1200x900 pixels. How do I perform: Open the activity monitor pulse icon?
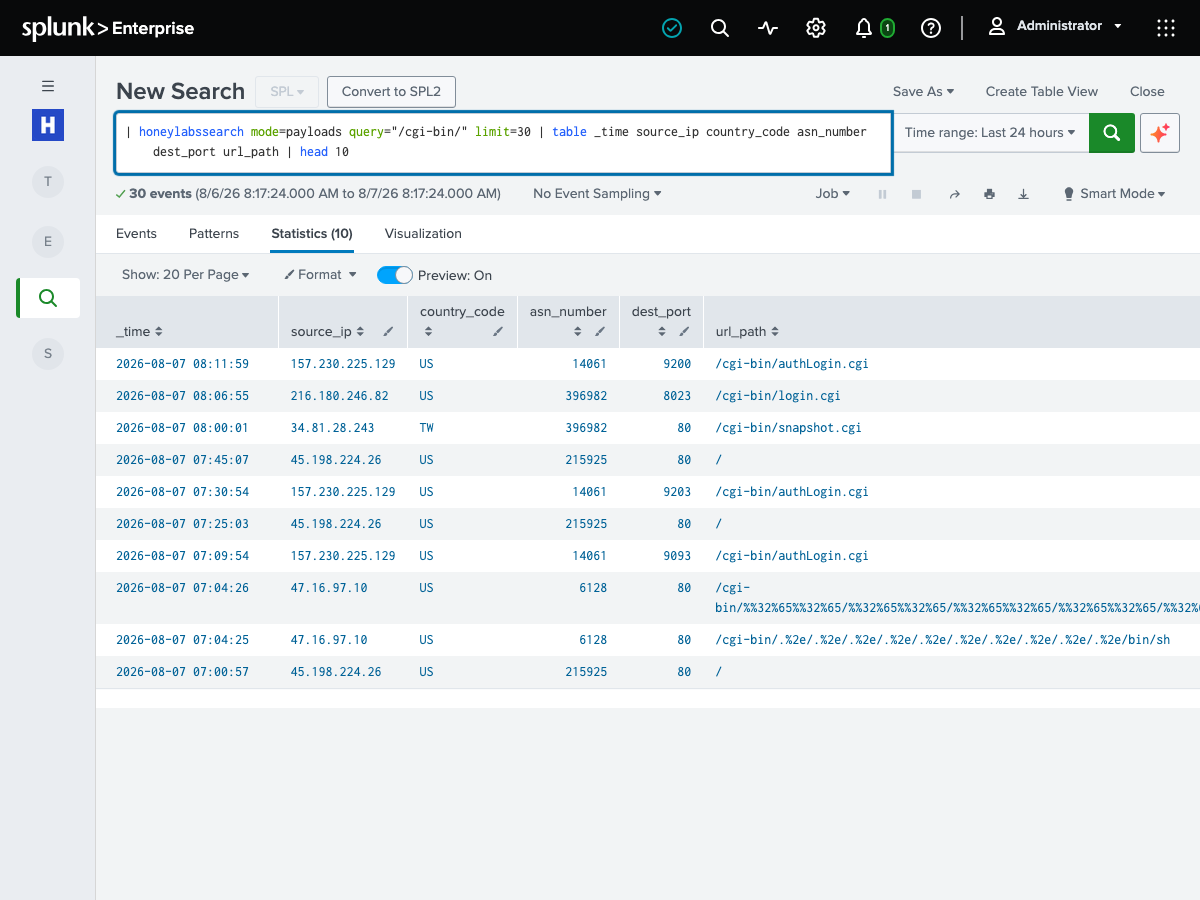tap(768, 28)
